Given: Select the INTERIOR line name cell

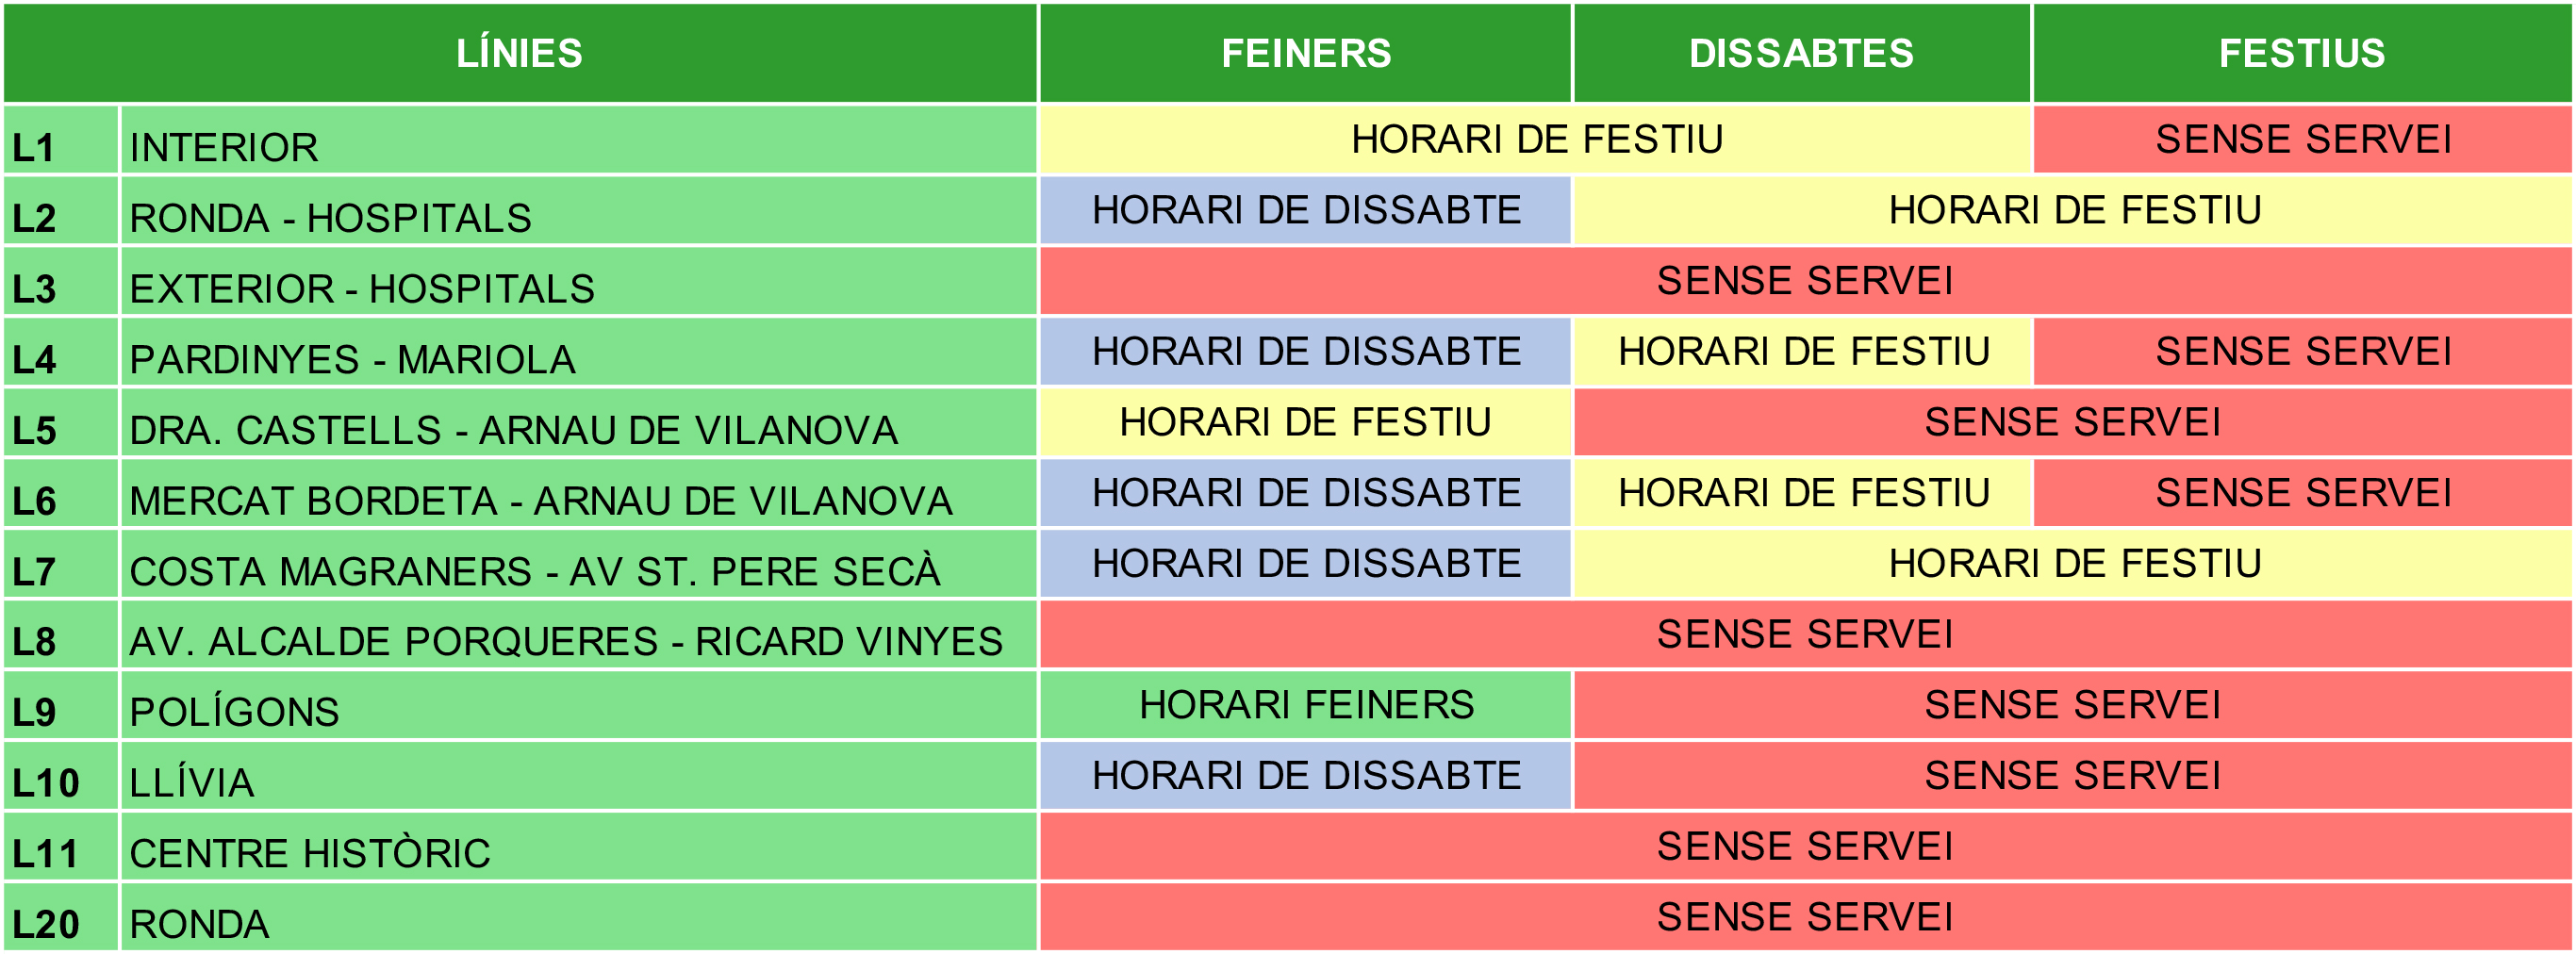Looking at the screenshot, I should tap(577, 141).
